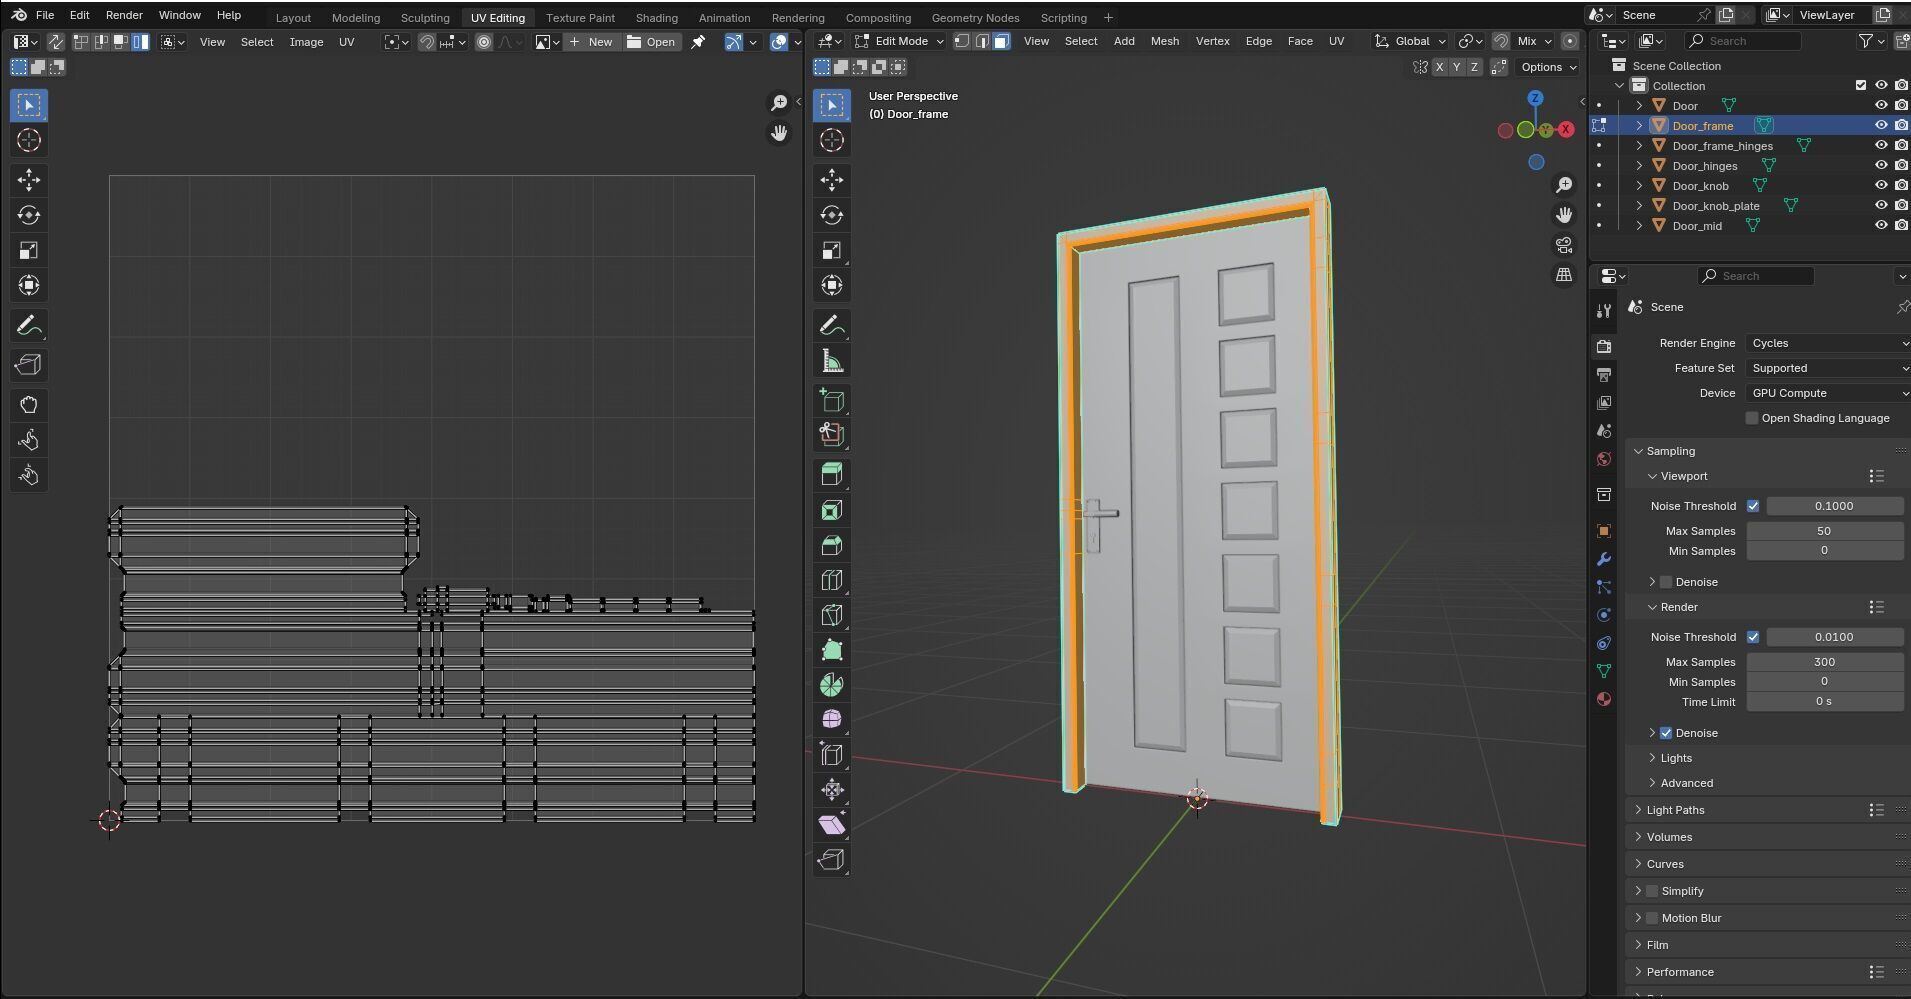Enable the Simplify checkbox

1652,891
